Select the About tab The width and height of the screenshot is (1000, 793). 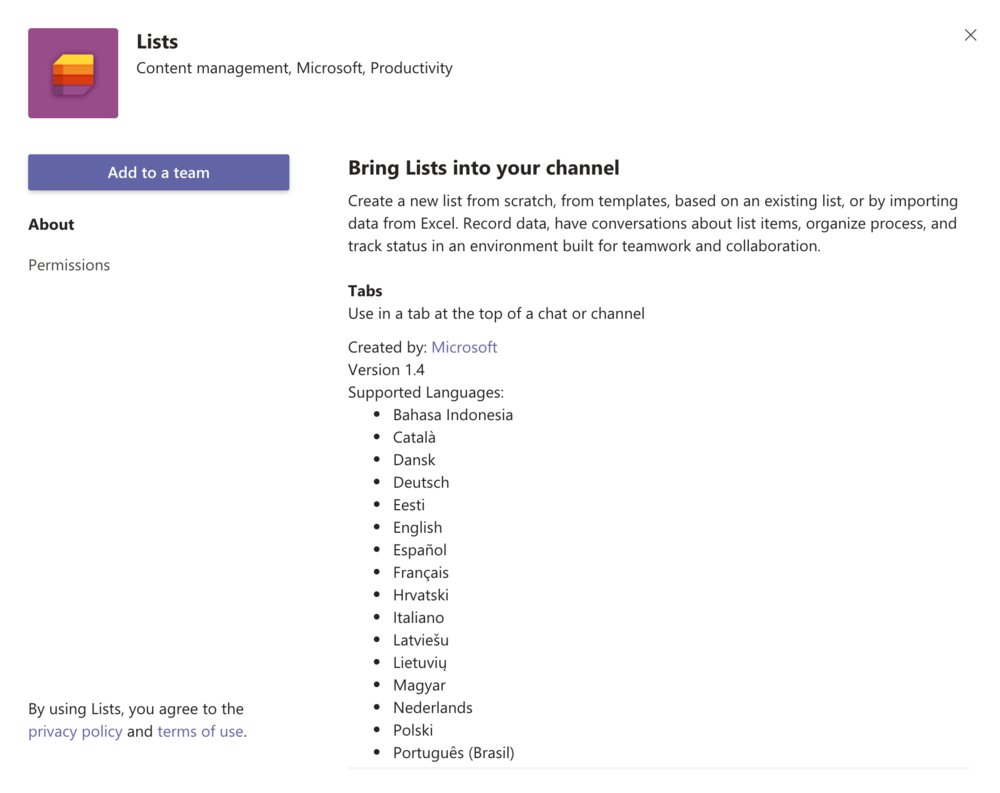51,225
